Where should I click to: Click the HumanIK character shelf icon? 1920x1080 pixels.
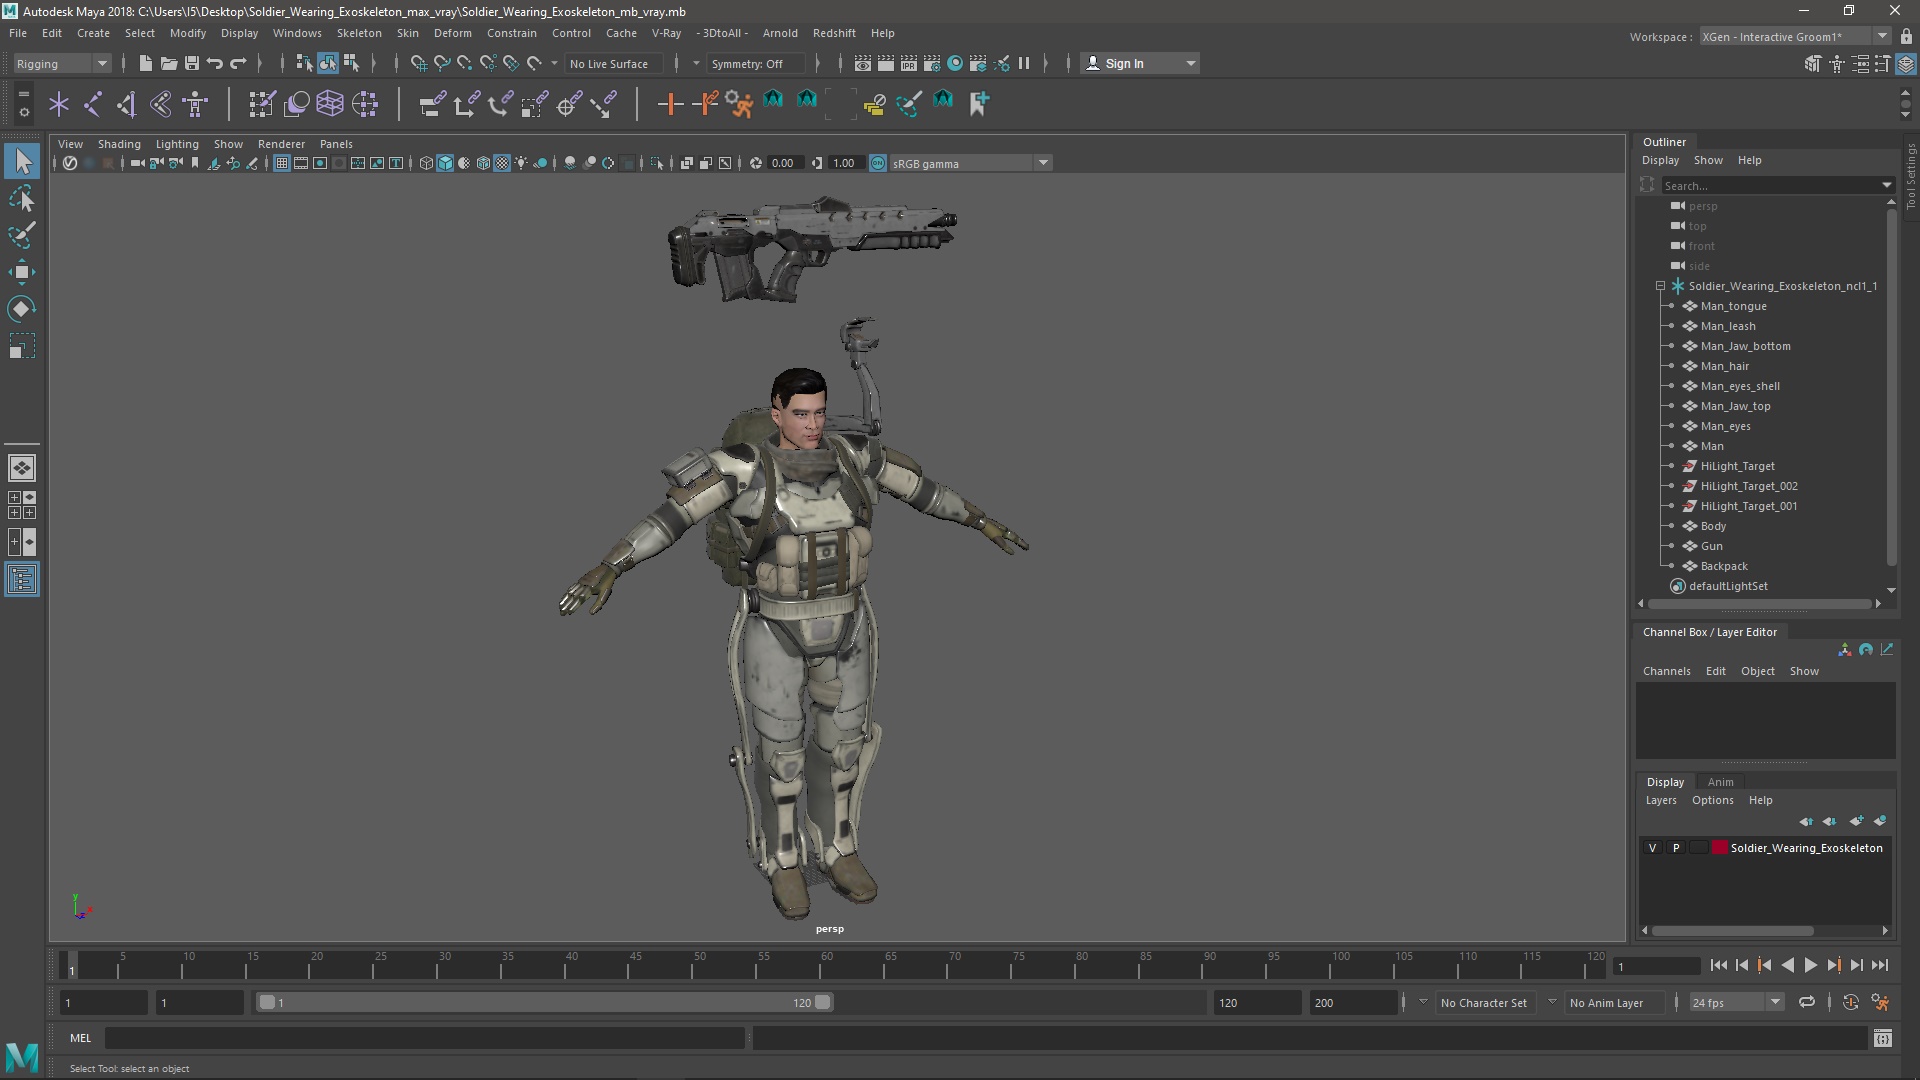[195, 103]
